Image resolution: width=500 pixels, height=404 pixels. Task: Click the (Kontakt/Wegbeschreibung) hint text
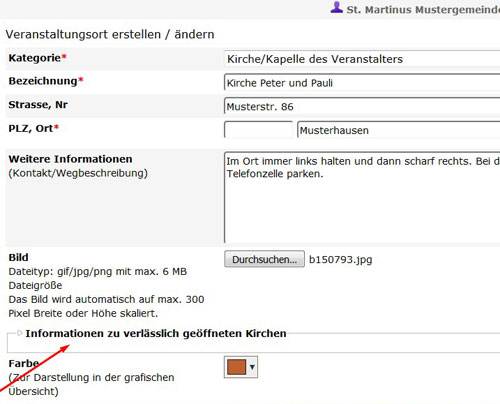pyautogui.click(x=78, y=173)
